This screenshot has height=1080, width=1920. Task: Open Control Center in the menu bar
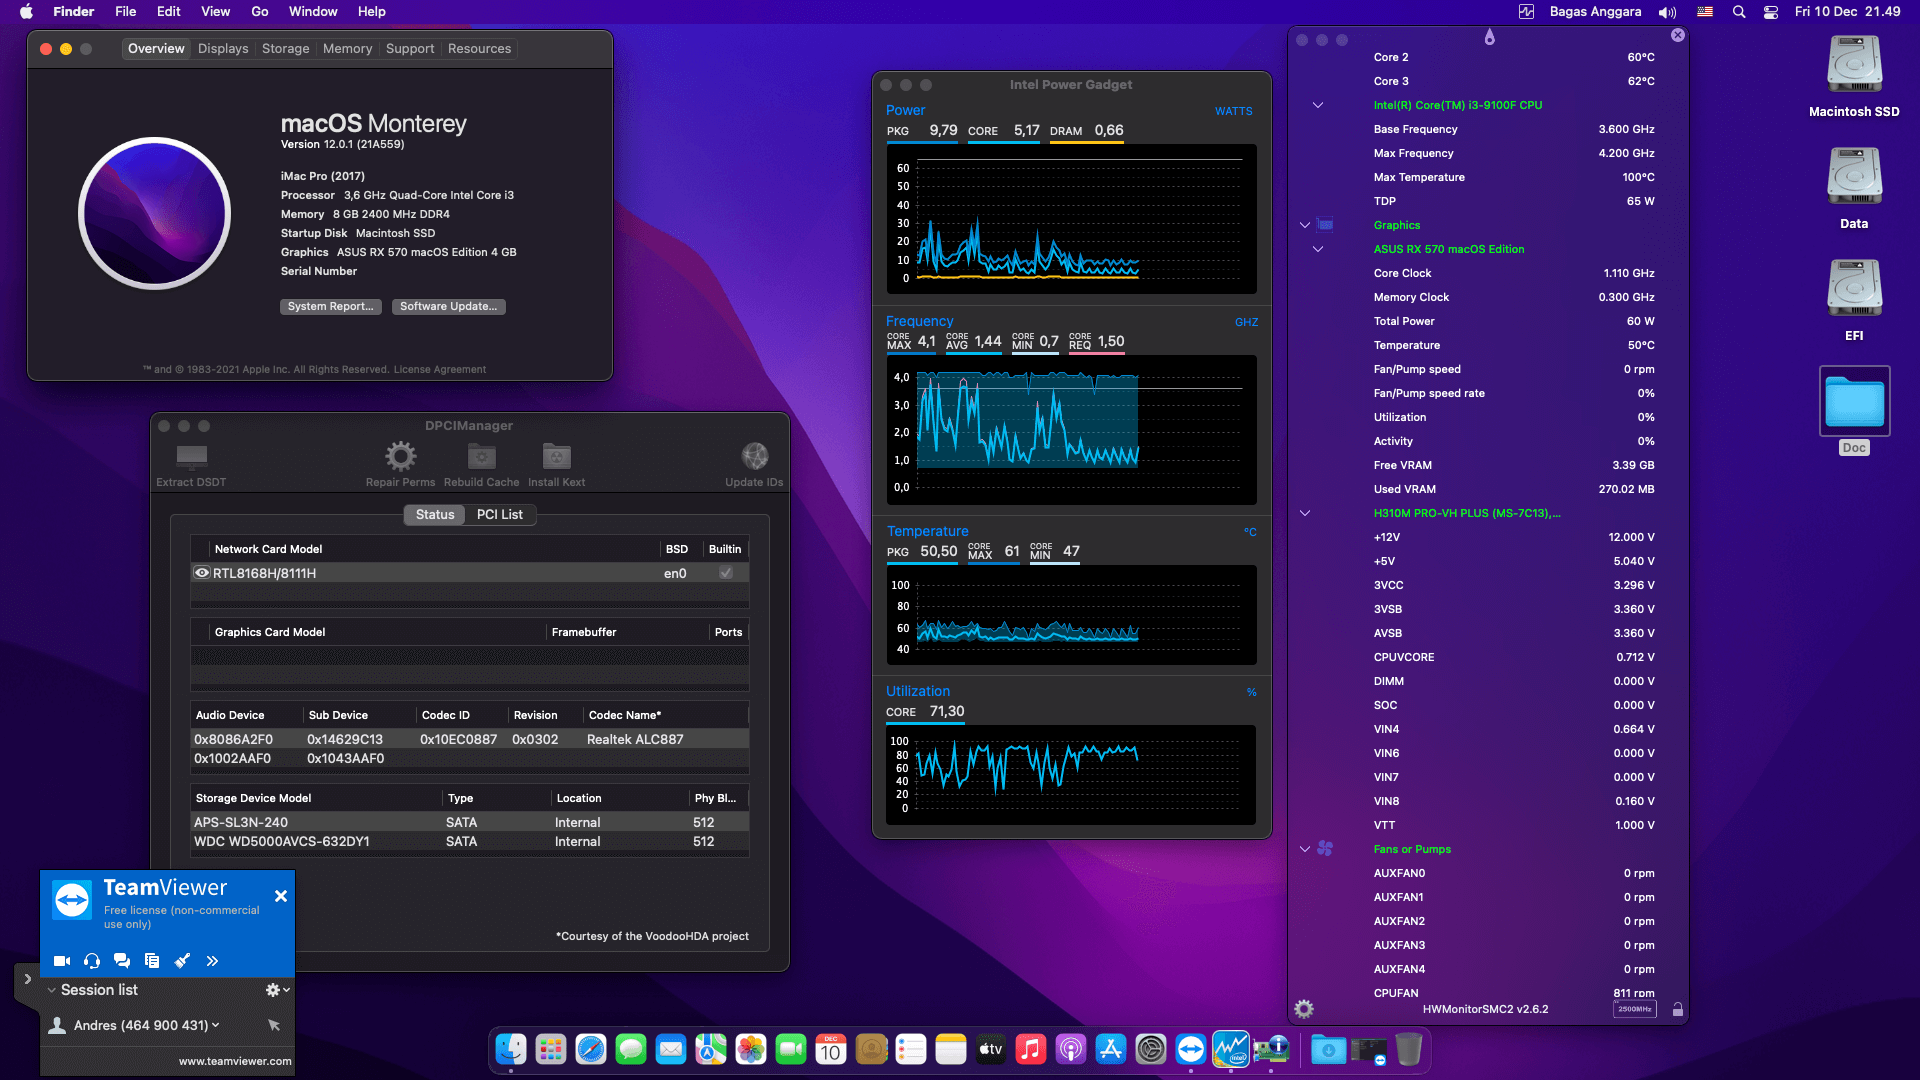coord(1771,12)
